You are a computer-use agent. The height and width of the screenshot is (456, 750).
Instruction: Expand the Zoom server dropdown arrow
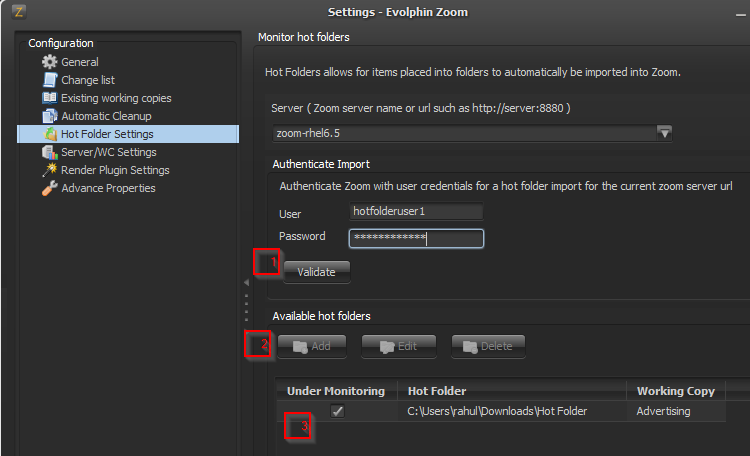tap(664, 133)
